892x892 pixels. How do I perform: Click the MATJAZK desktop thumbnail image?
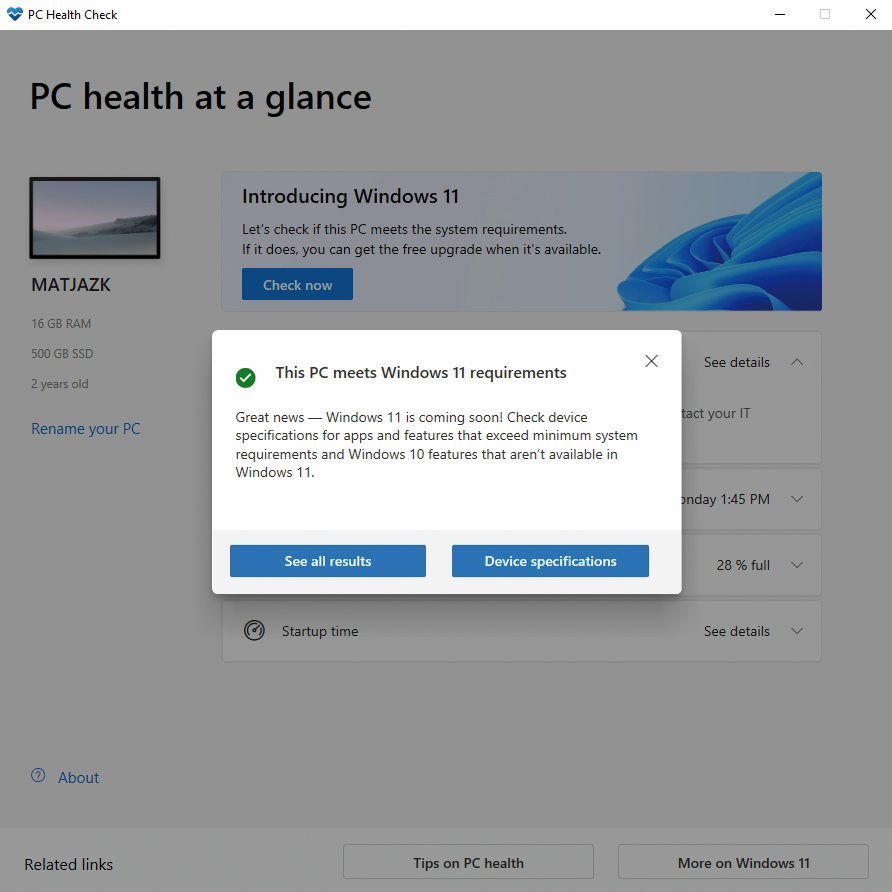pyautogui.click(x=95, y=218)
